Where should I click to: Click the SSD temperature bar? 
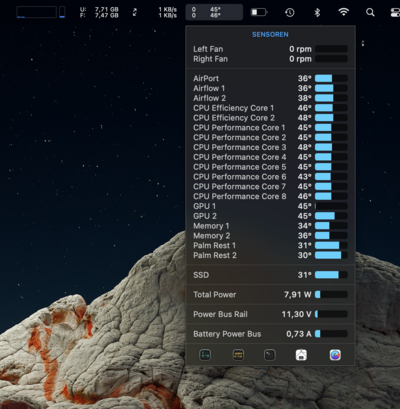[x=331, y=275]
